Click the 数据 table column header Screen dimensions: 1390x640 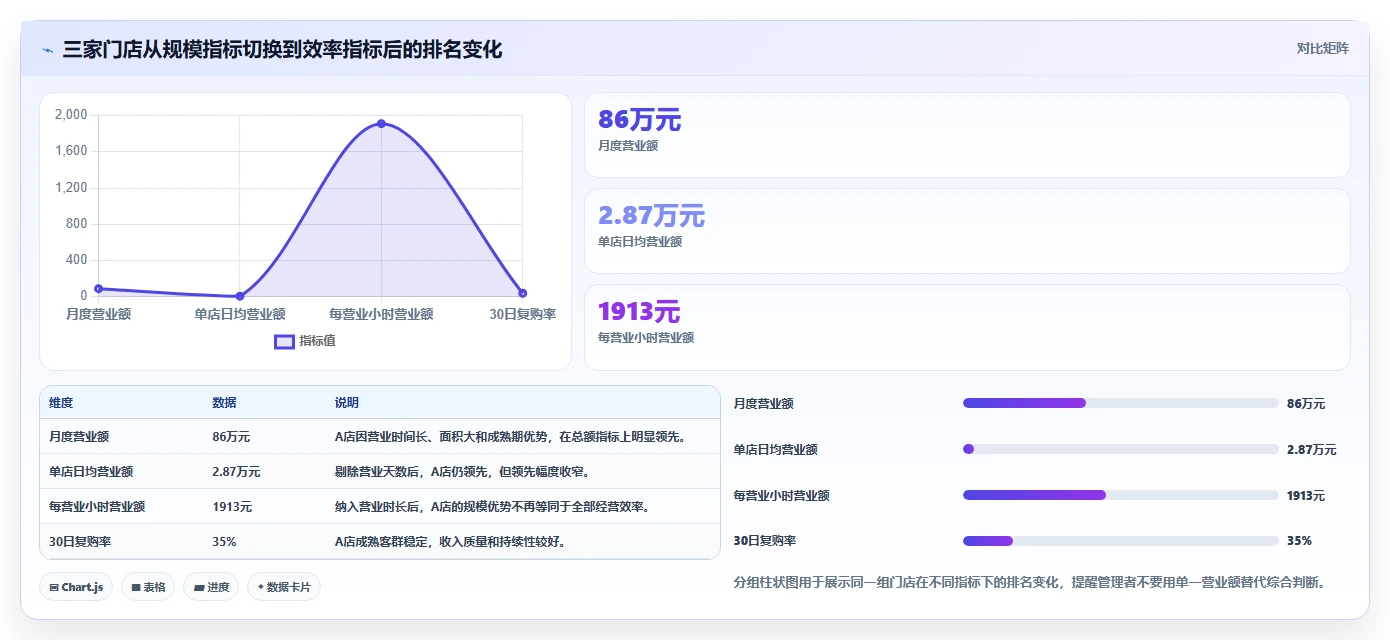click(224, 403)
